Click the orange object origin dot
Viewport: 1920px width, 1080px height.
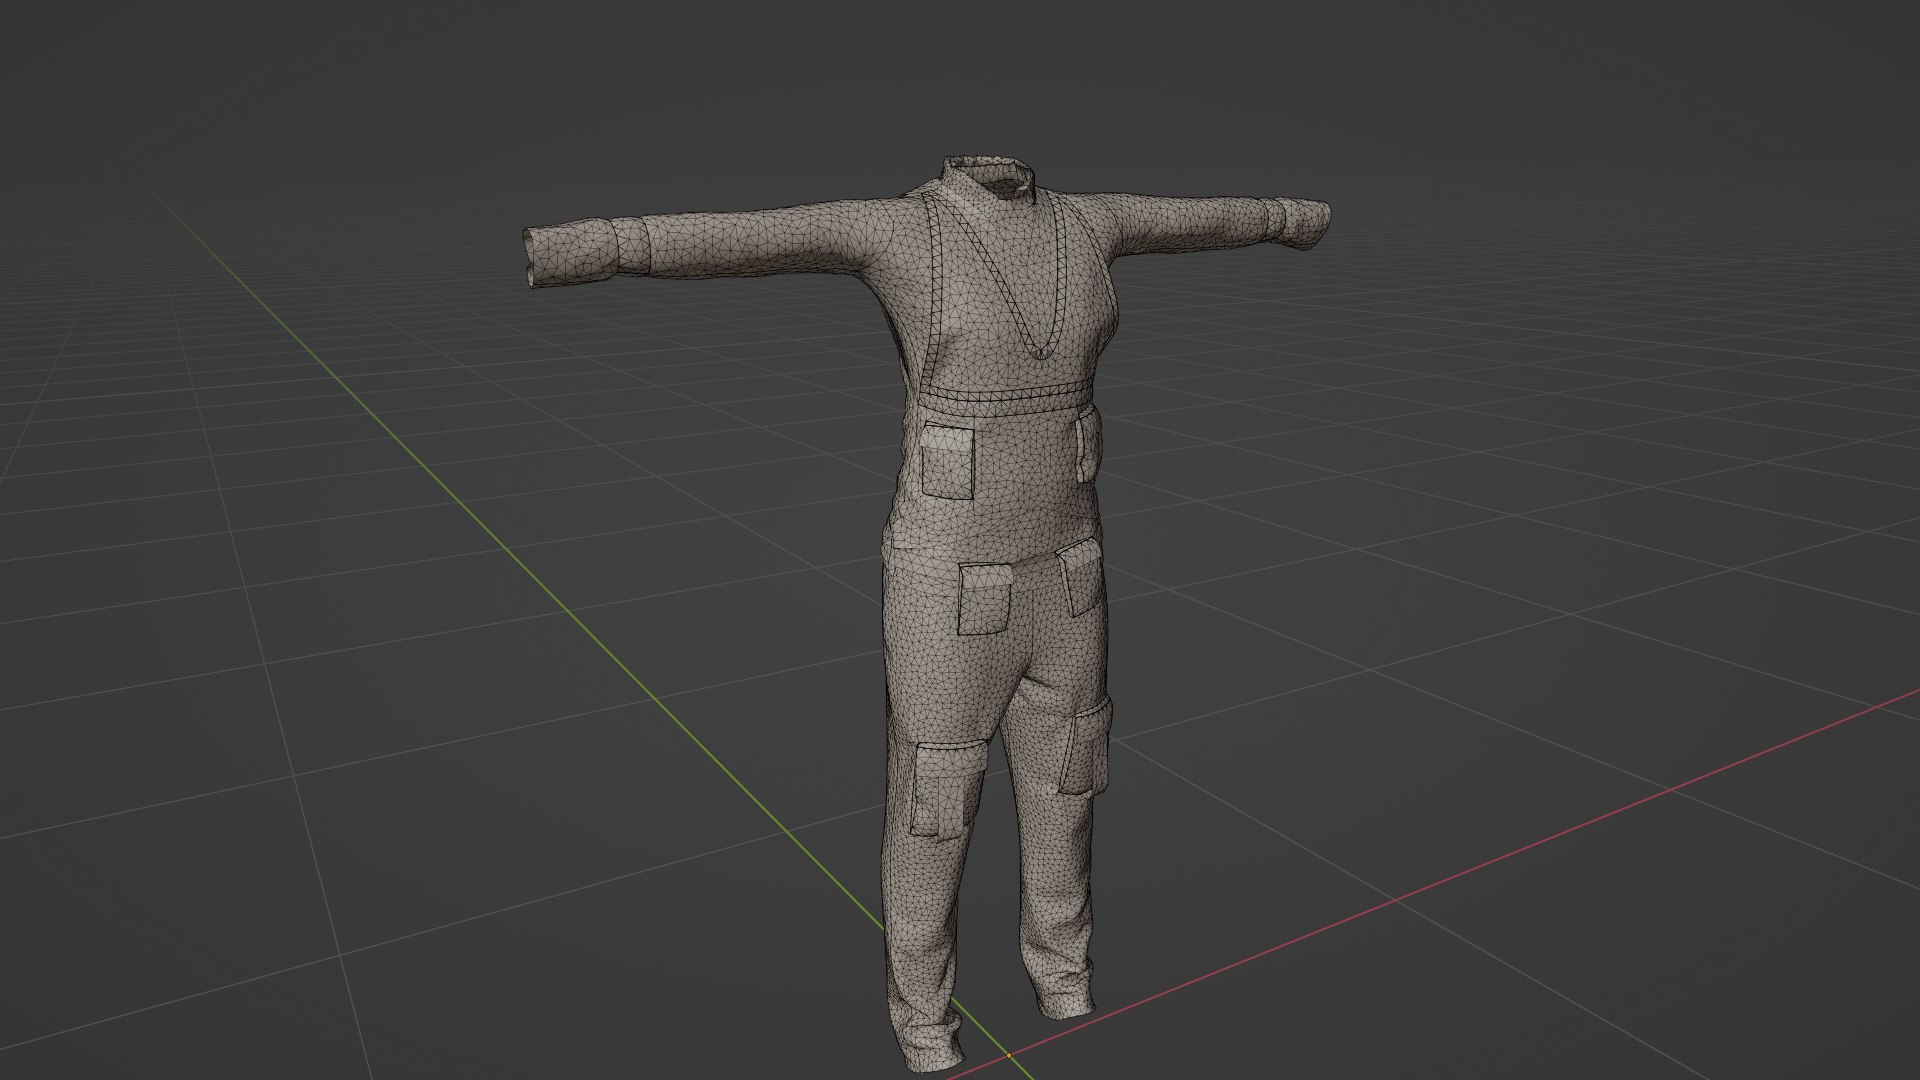[x=1009, y=1055]
